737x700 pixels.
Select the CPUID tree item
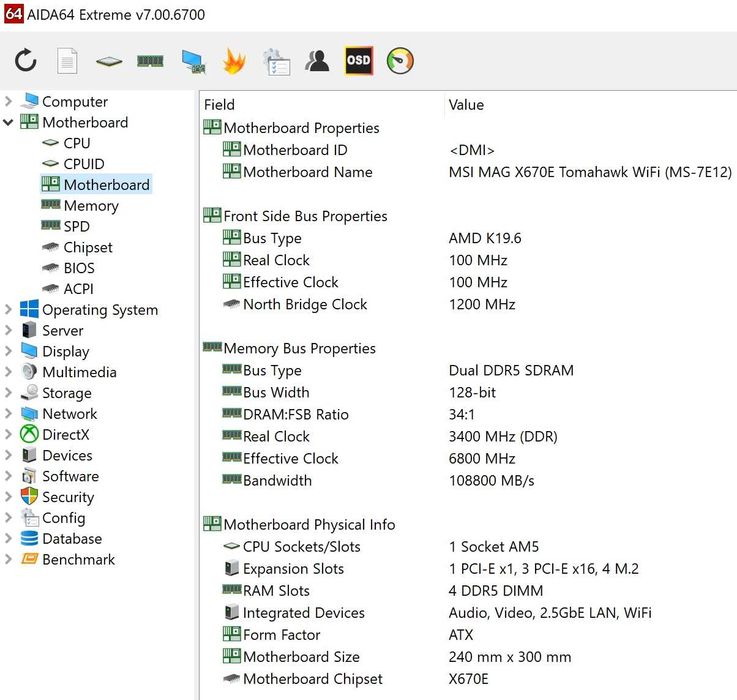73,164
